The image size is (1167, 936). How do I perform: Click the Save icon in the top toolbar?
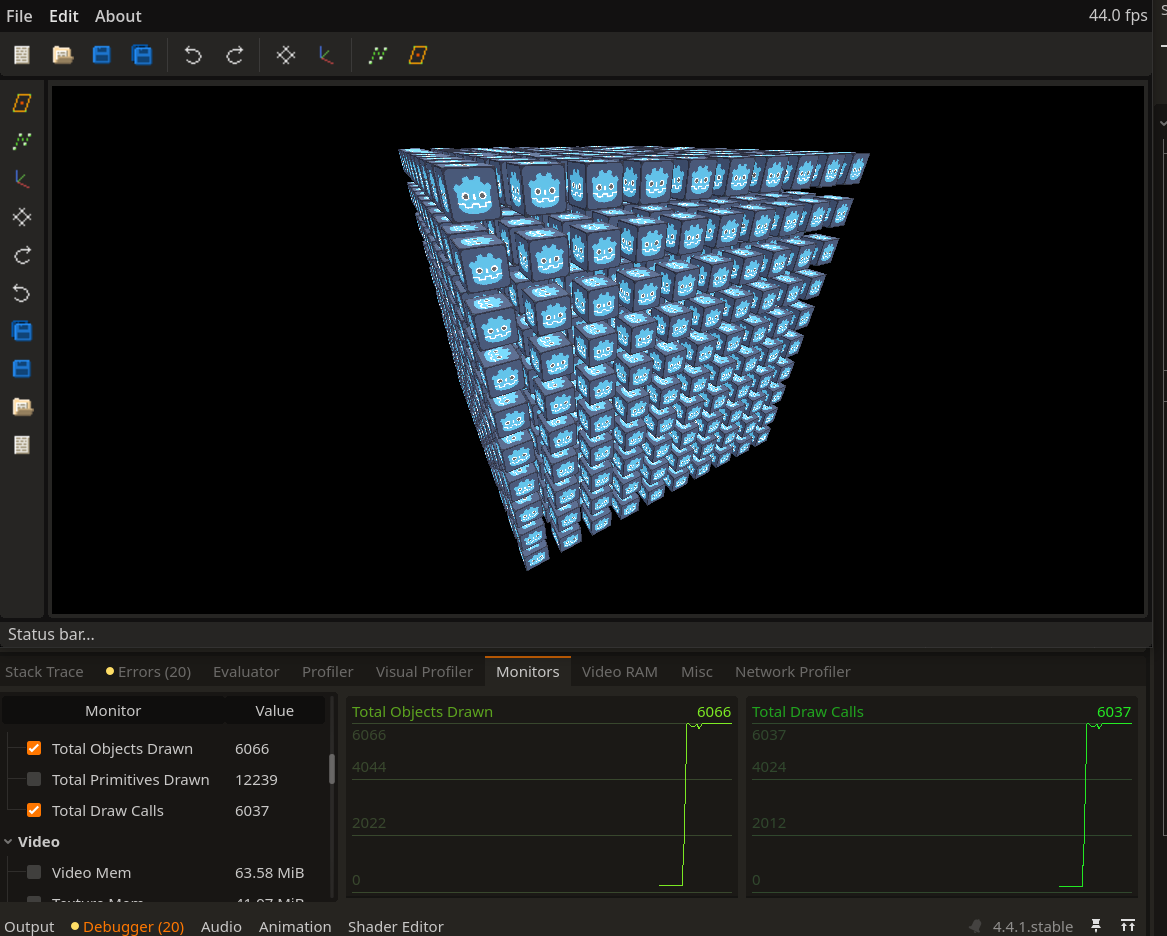[102, 55]
